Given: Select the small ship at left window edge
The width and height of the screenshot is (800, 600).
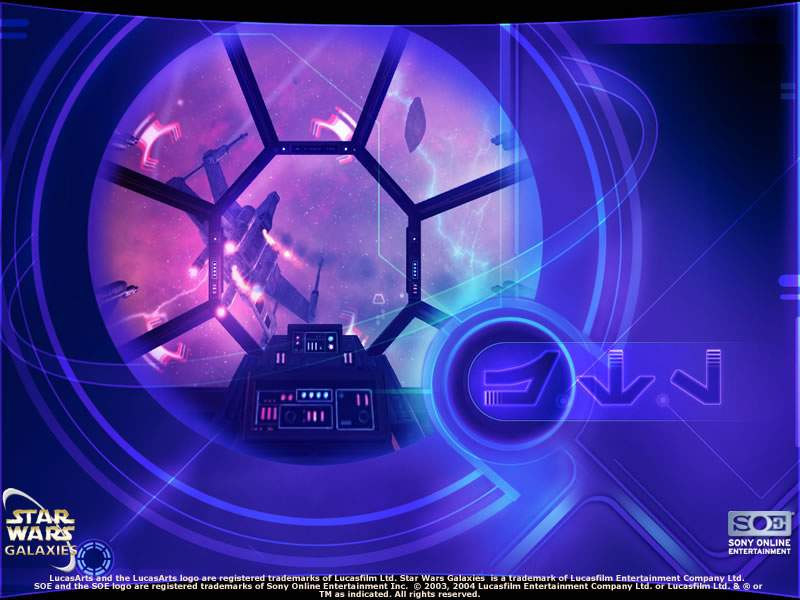Looking at the screenshot, I should click(x=119, y=290).
